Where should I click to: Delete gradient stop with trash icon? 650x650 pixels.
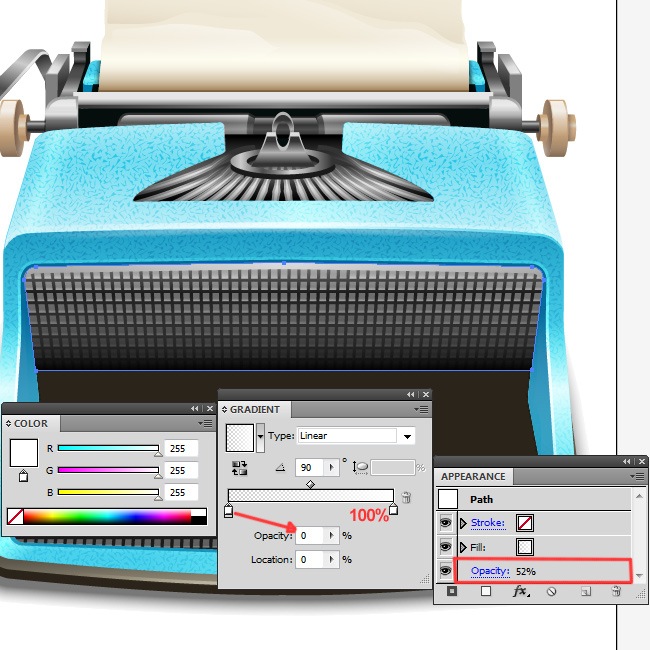pyautogui.click(x=406, y=497)
